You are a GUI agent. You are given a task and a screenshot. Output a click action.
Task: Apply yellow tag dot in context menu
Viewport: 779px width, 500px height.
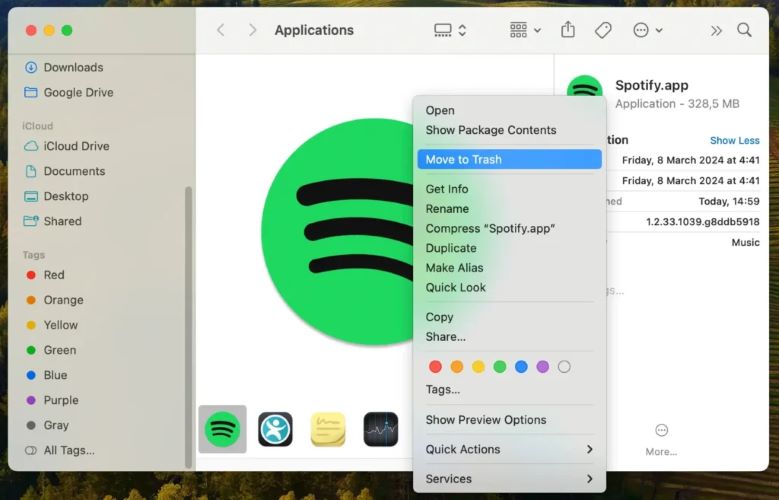pos(478,367)
